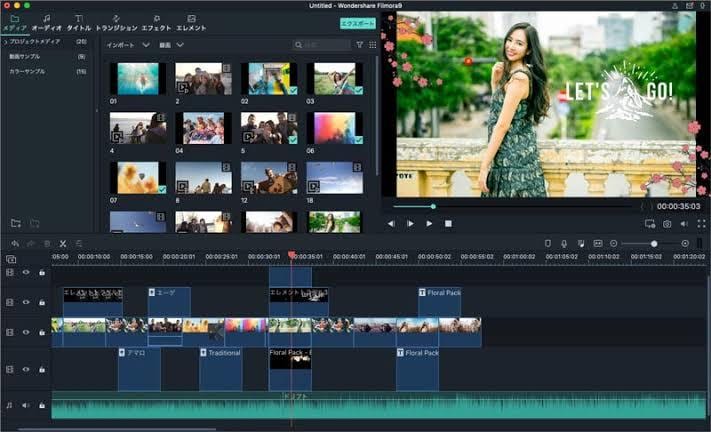Click the 00:00:35:03 timecode display
The image size is (711, 432).
[678, 206]
